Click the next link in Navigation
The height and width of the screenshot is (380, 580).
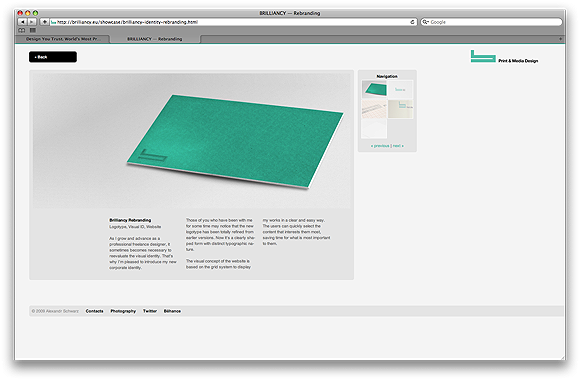(x=398, y=146)
